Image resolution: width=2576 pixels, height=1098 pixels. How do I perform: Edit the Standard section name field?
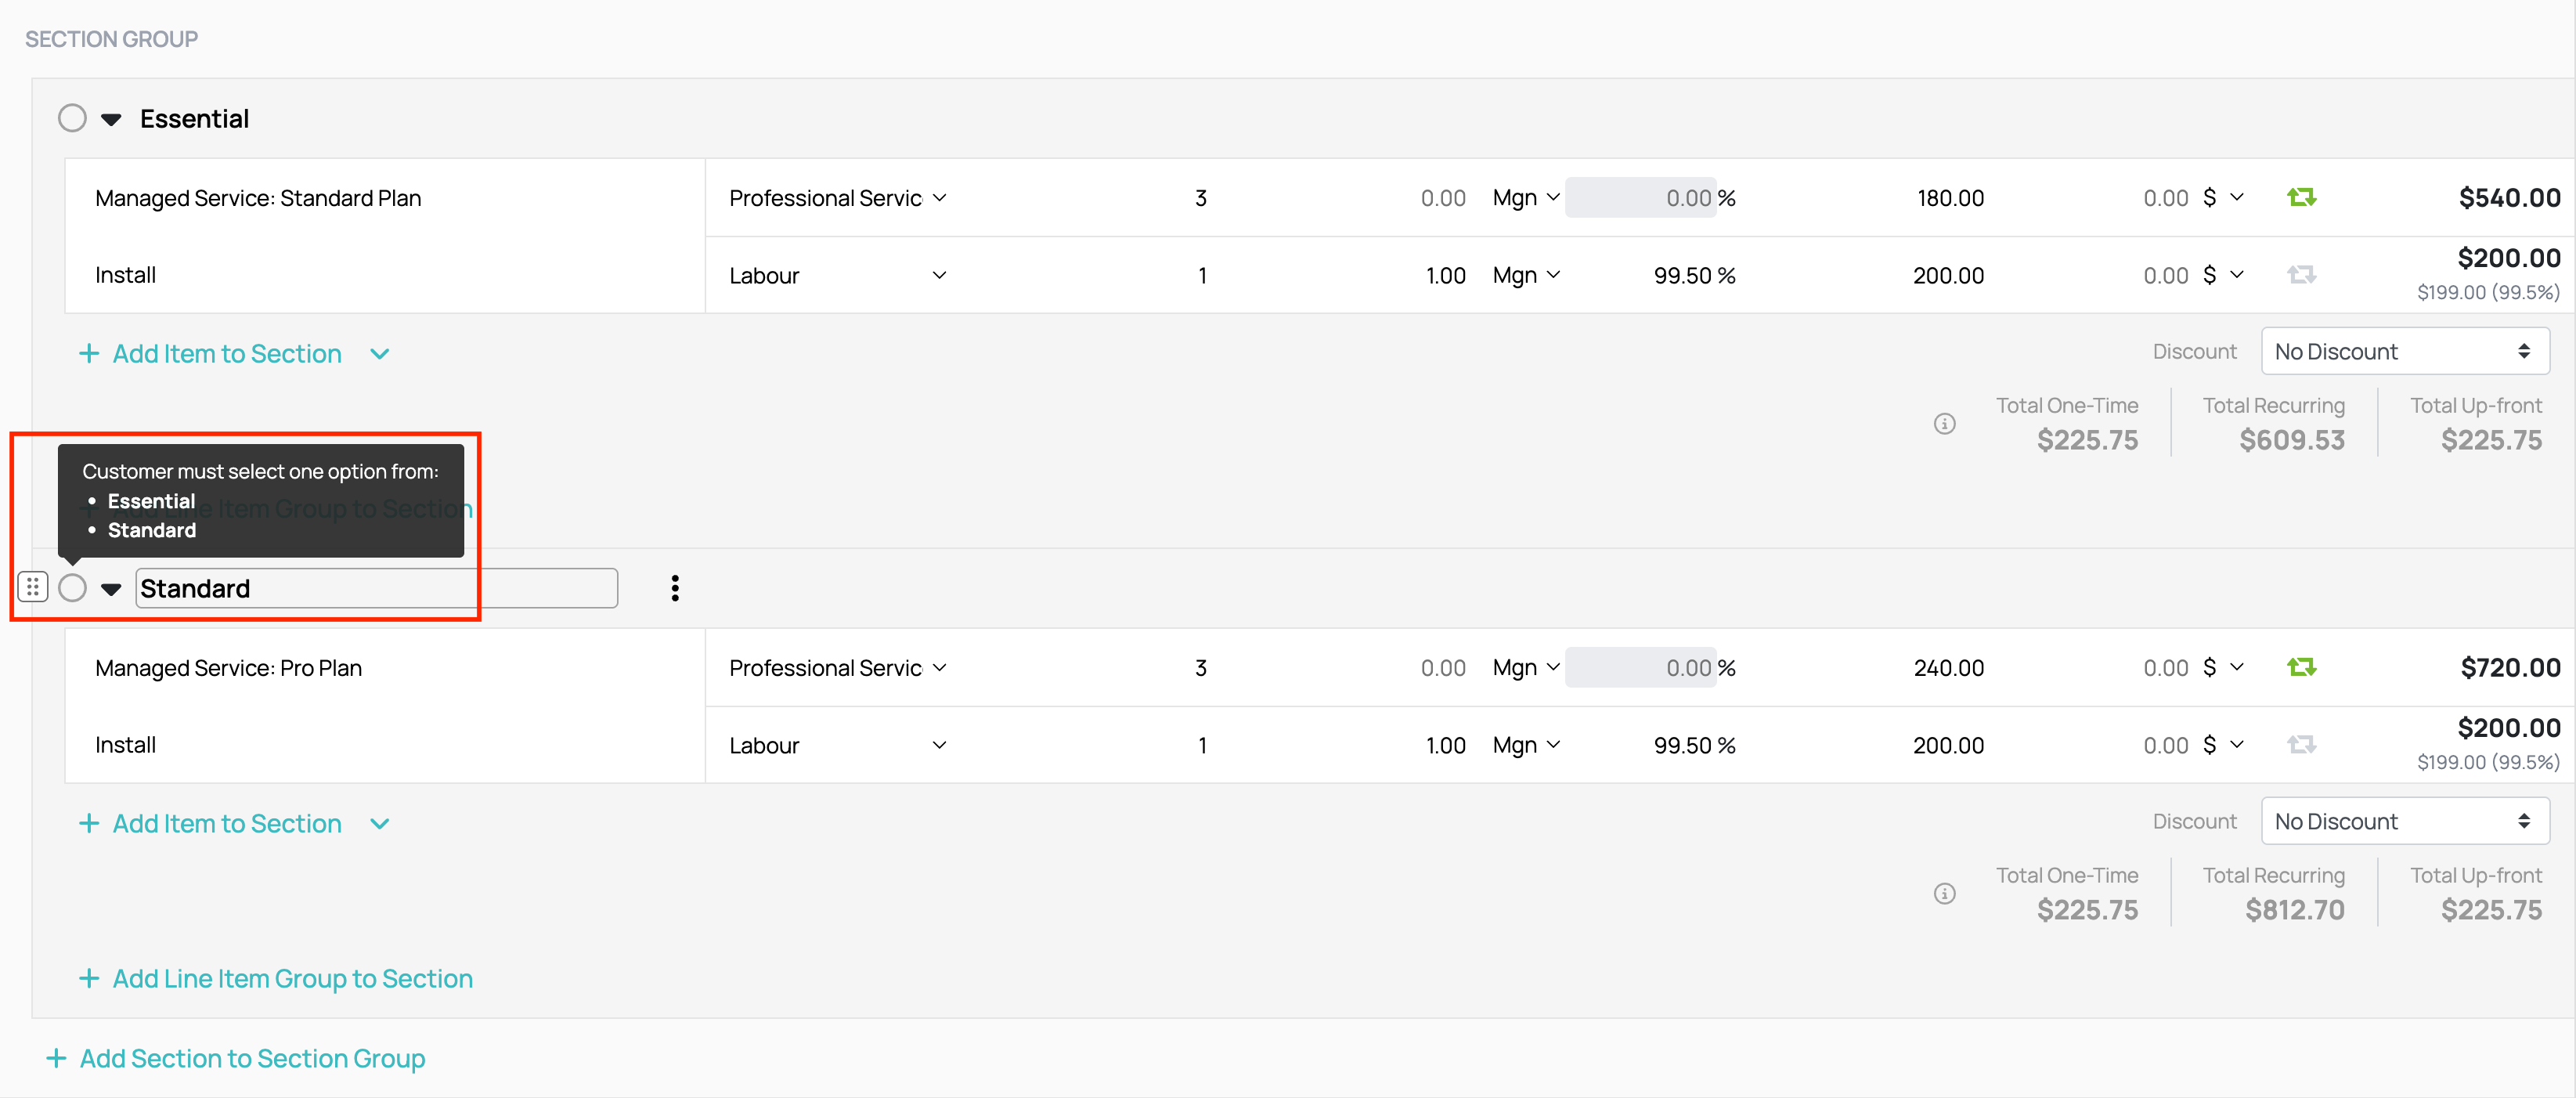tap(377, 588)
